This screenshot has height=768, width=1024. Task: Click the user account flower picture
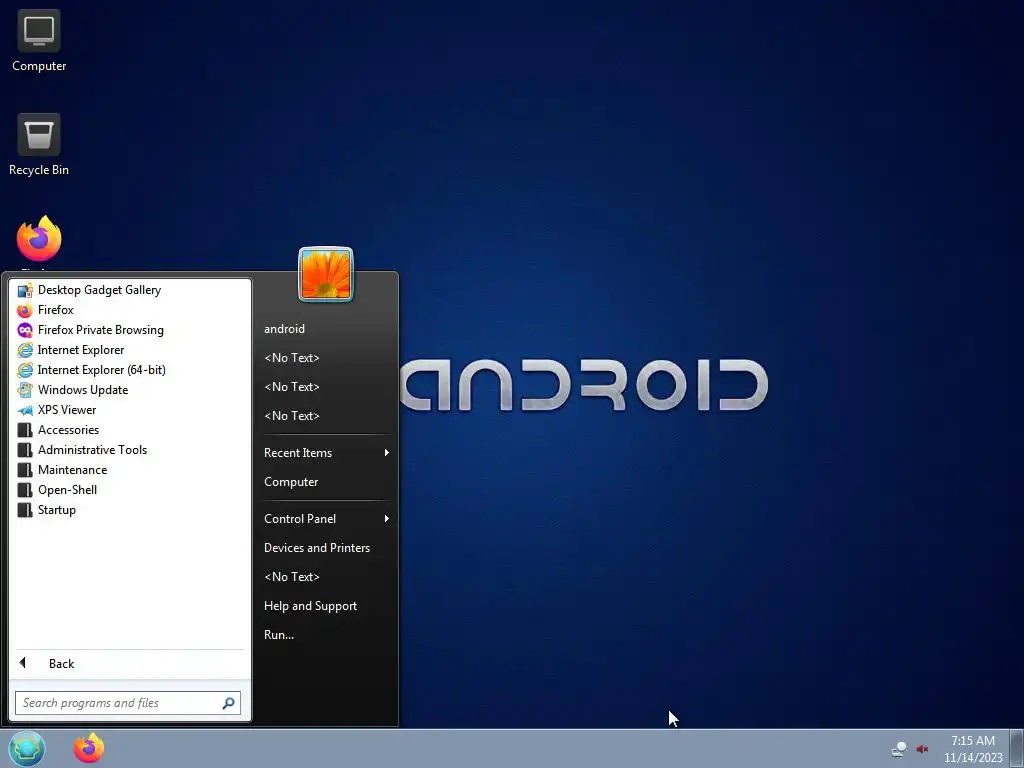tap(326, 274)
